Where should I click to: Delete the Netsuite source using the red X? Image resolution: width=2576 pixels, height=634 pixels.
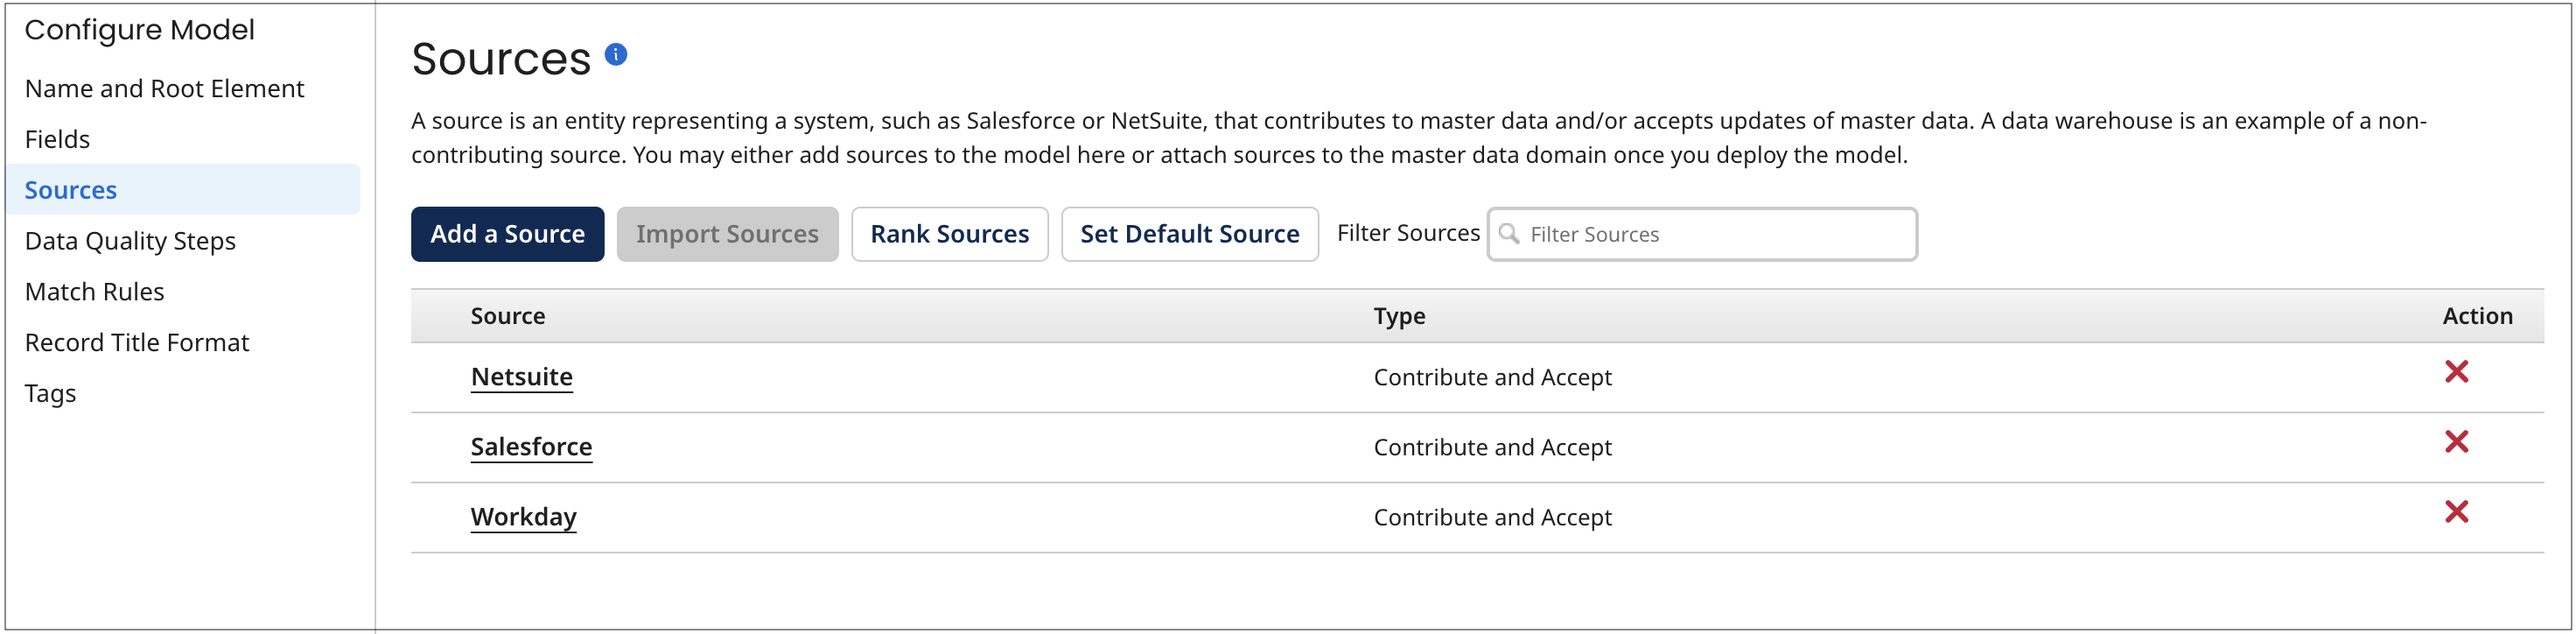click(x=2458, y=371)
